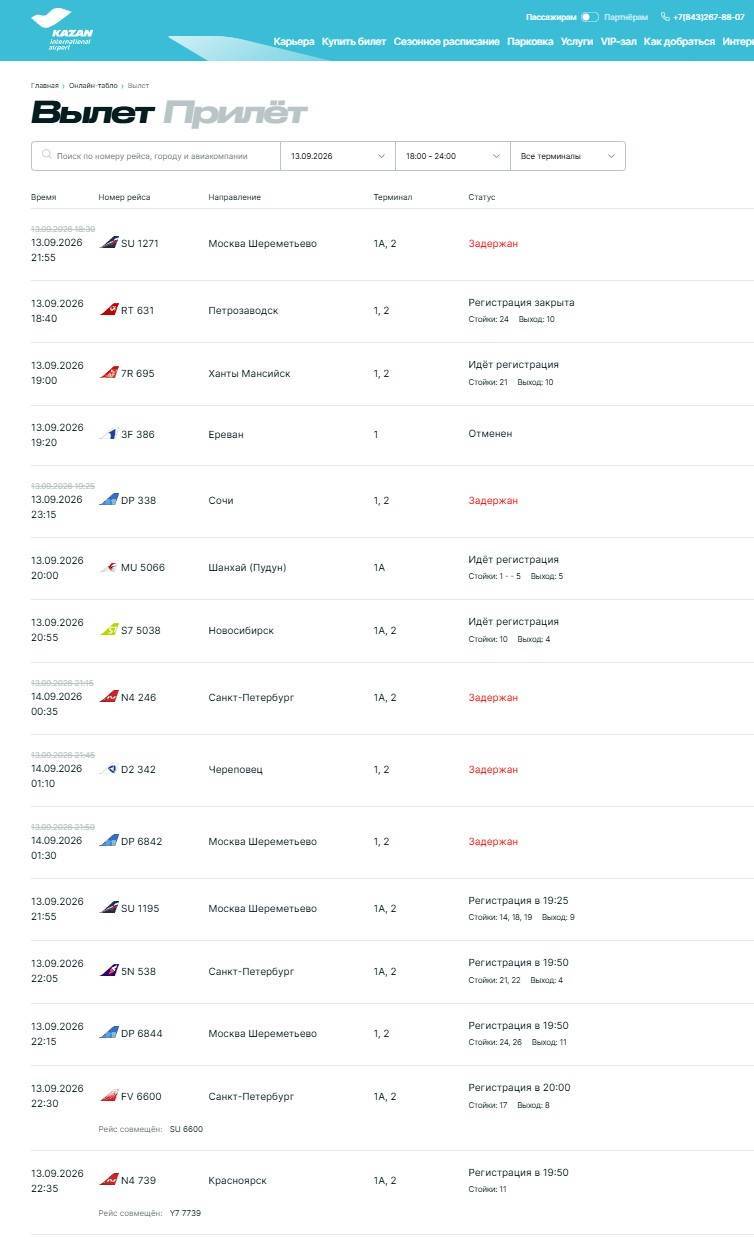Click the S7 airline icon for flight 5038

[109, 630]
